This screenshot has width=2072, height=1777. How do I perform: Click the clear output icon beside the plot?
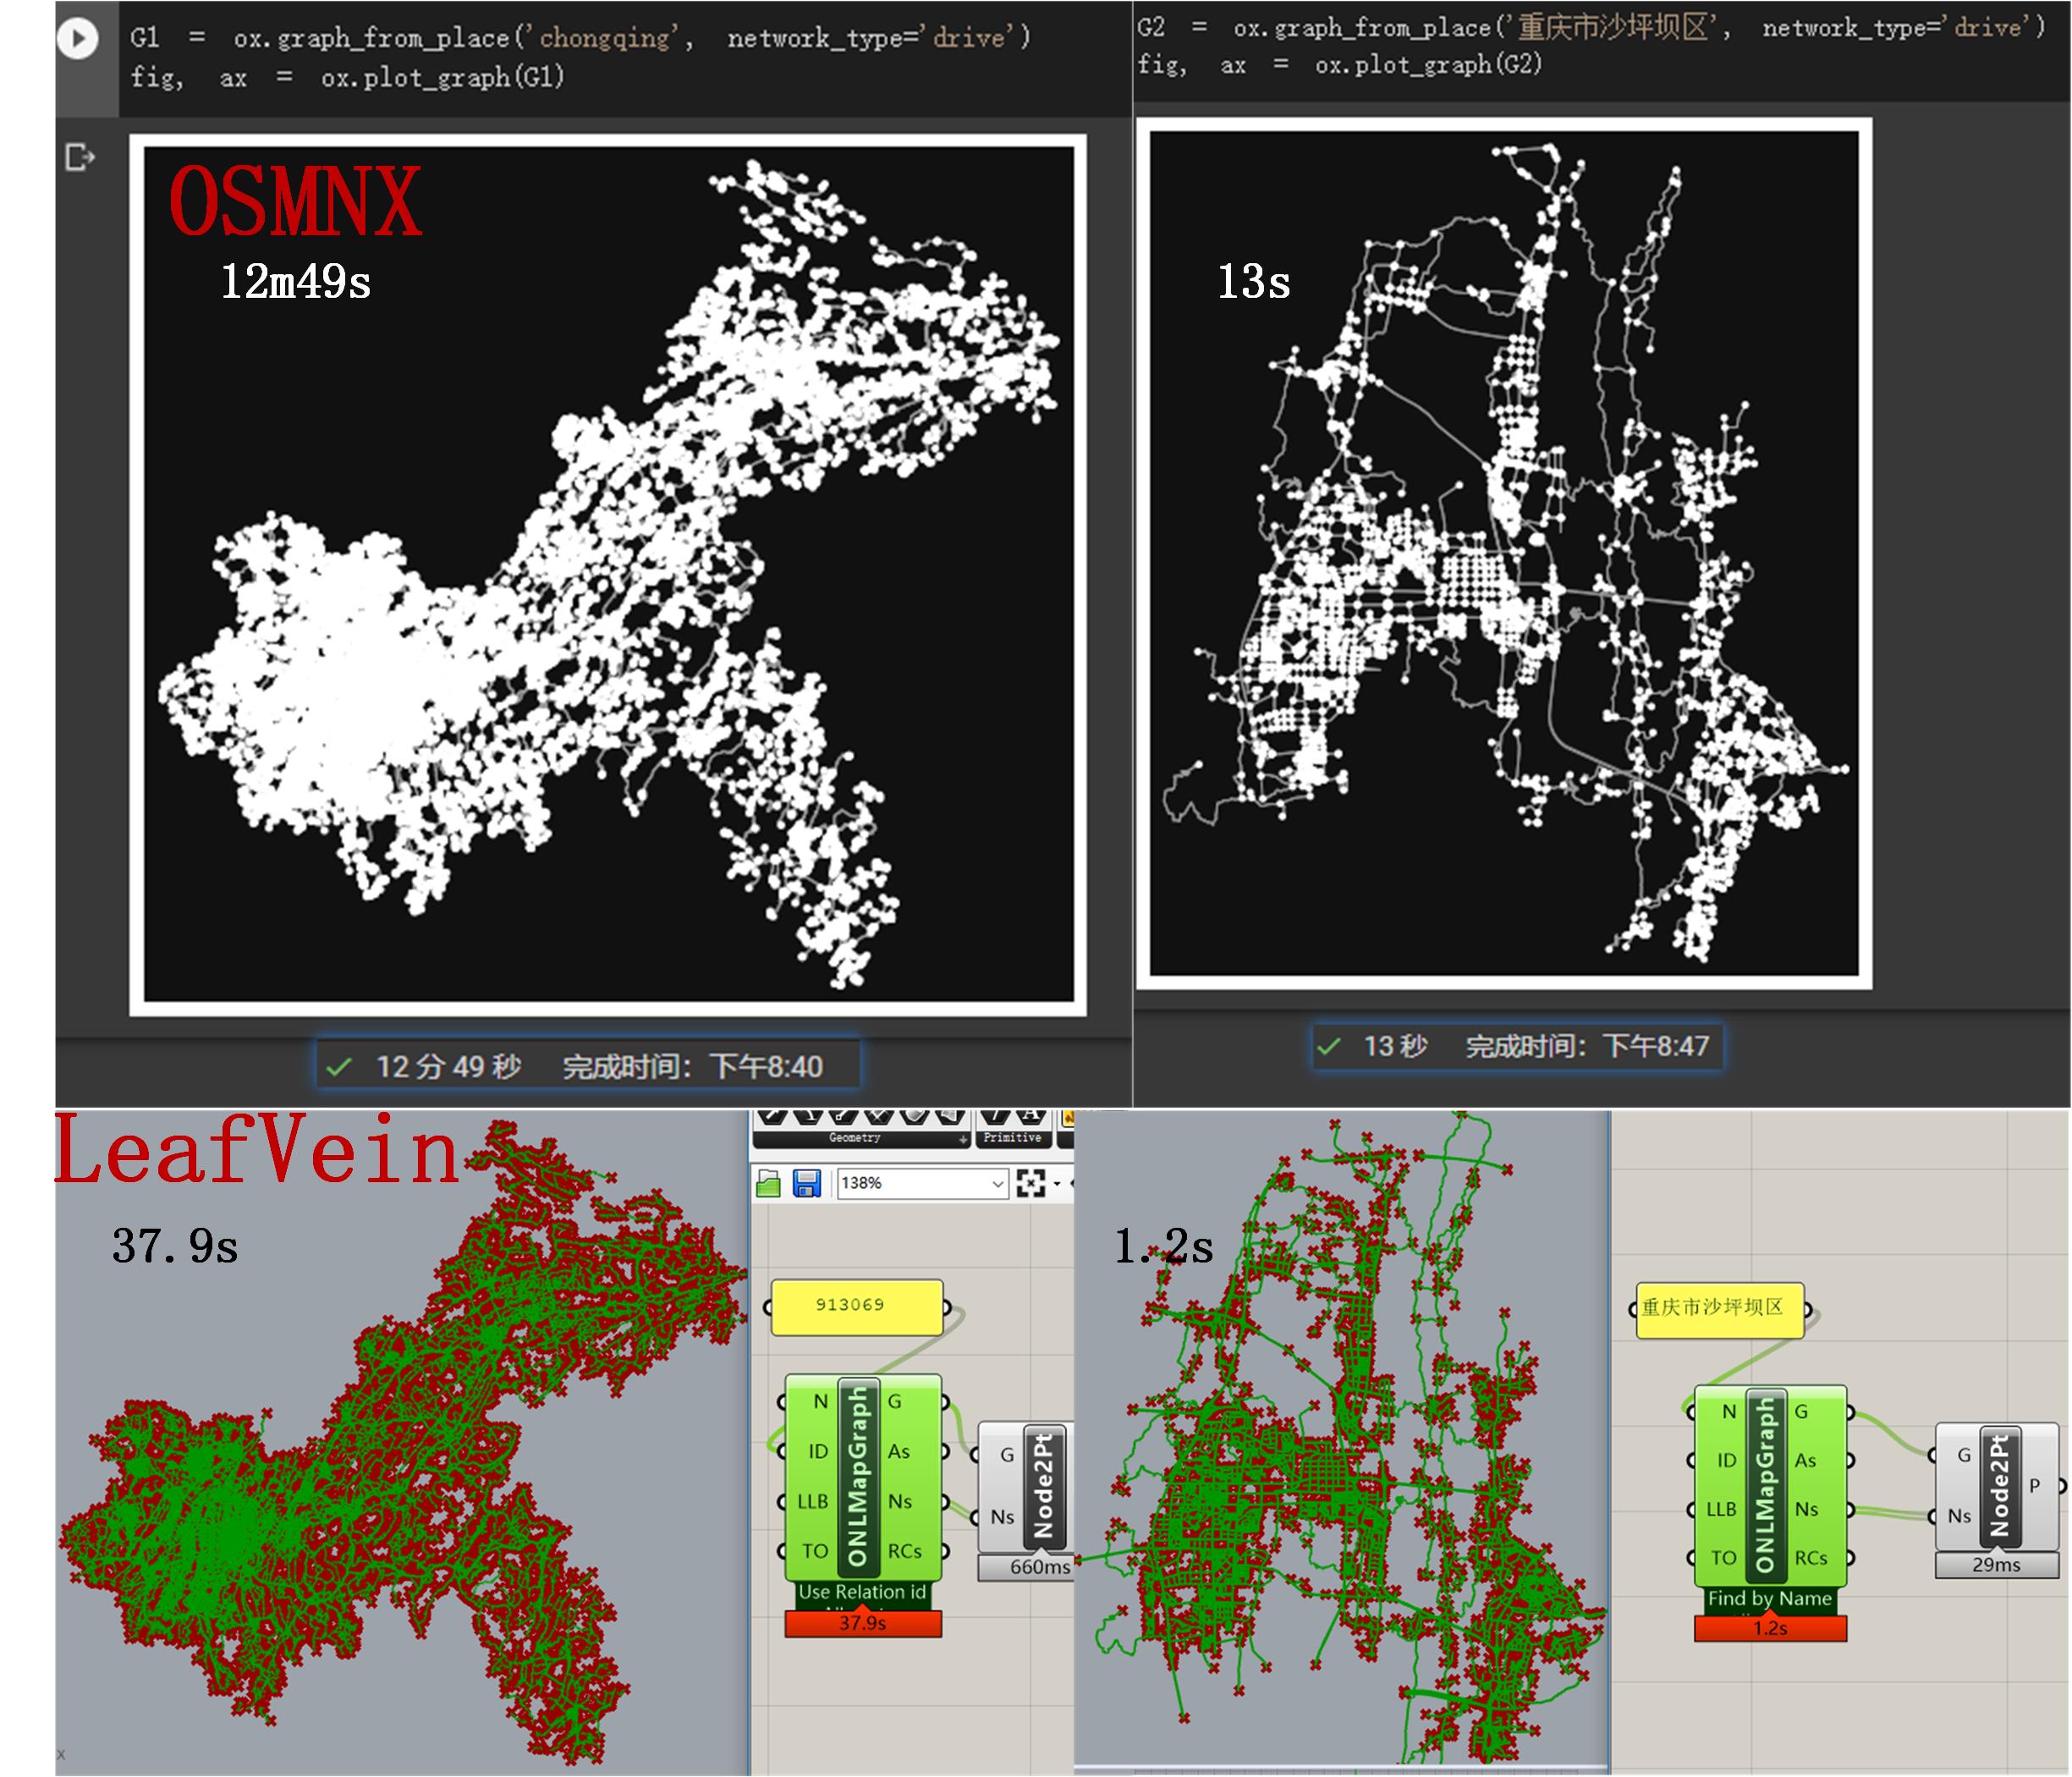79,157
